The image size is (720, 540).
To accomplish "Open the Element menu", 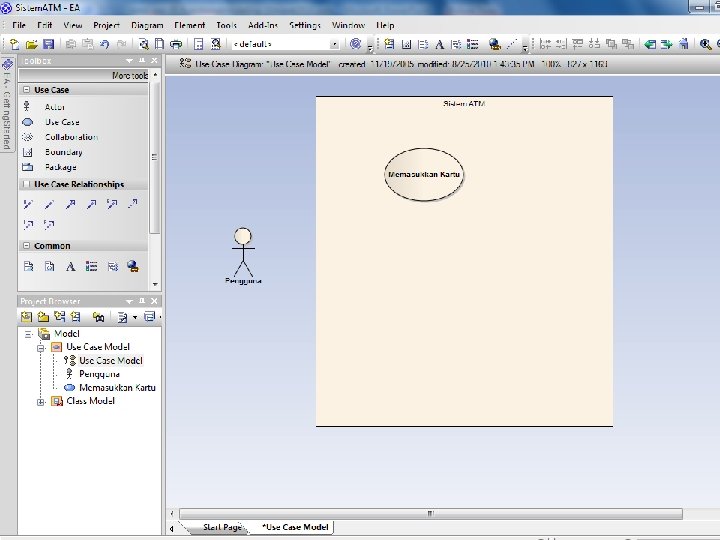I will coord(189,25).
